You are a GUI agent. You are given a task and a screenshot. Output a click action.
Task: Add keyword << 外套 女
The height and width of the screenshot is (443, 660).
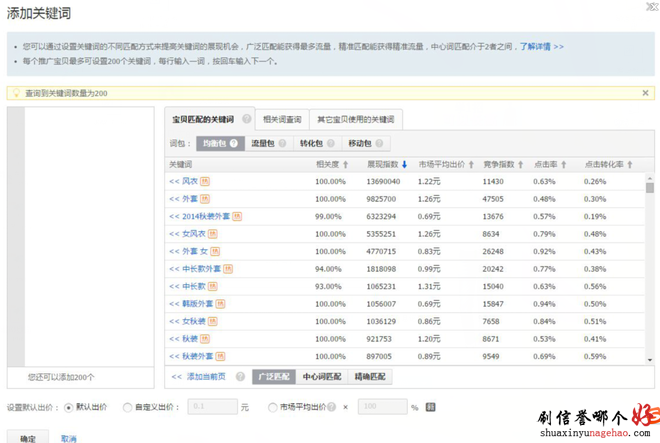189,251
